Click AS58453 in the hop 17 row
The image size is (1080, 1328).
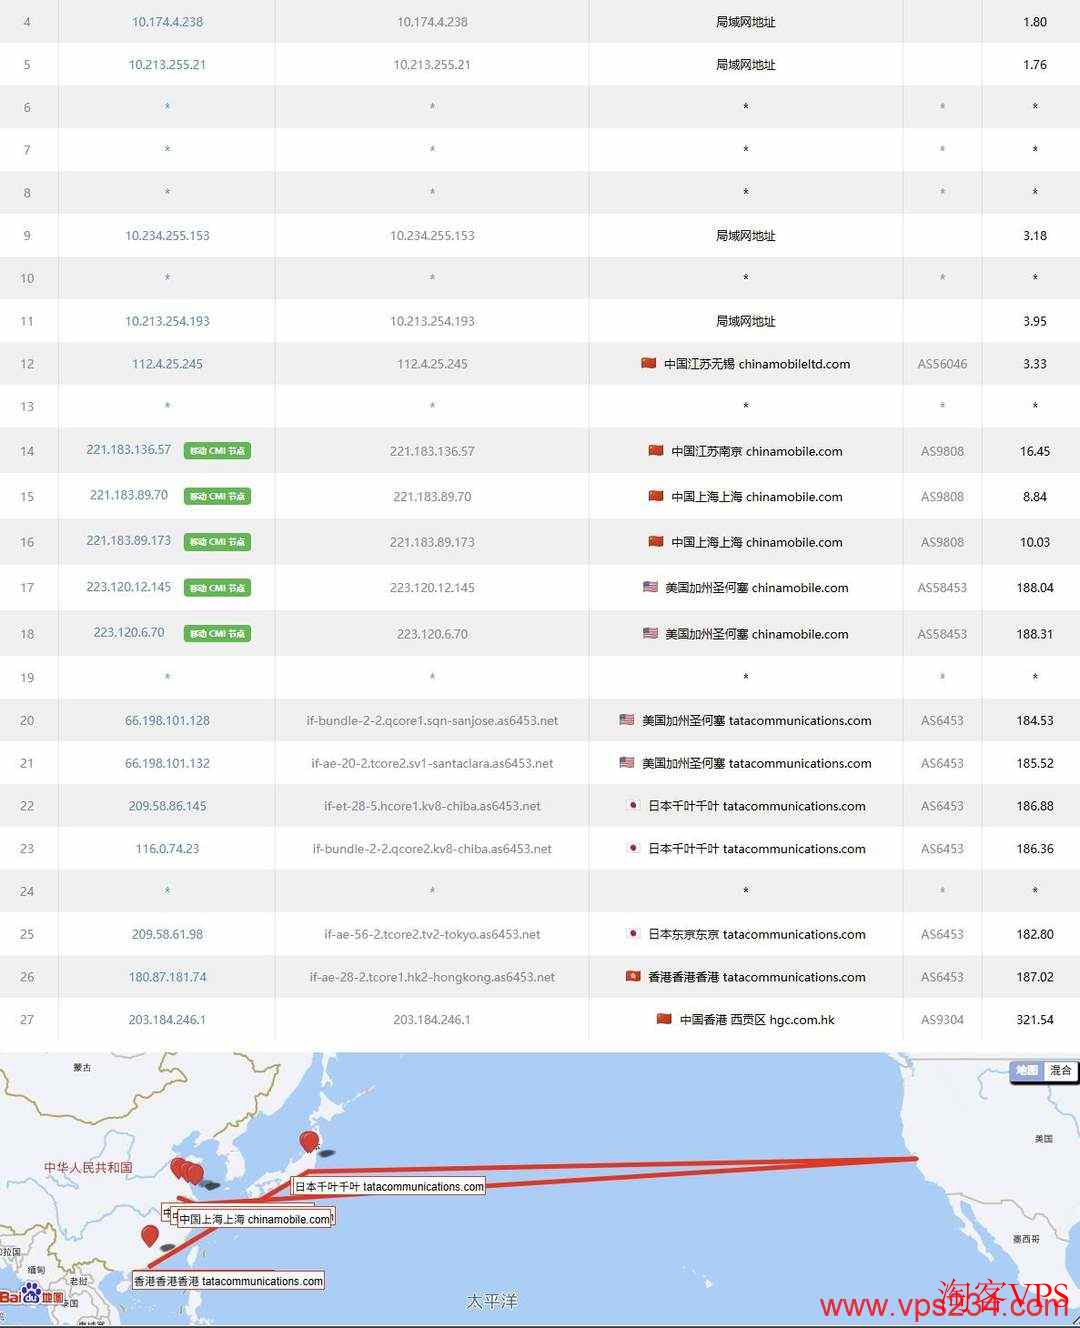point(942,588)
